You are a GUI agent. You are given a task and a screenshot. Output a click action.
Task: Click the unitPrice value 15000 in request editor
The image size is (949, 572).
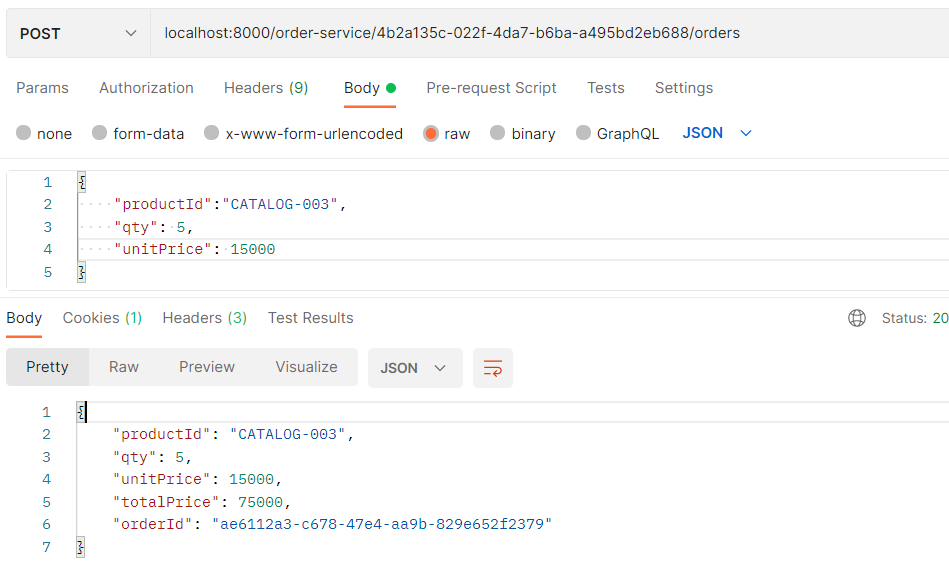pyautogui.click(x=252, y=249)
